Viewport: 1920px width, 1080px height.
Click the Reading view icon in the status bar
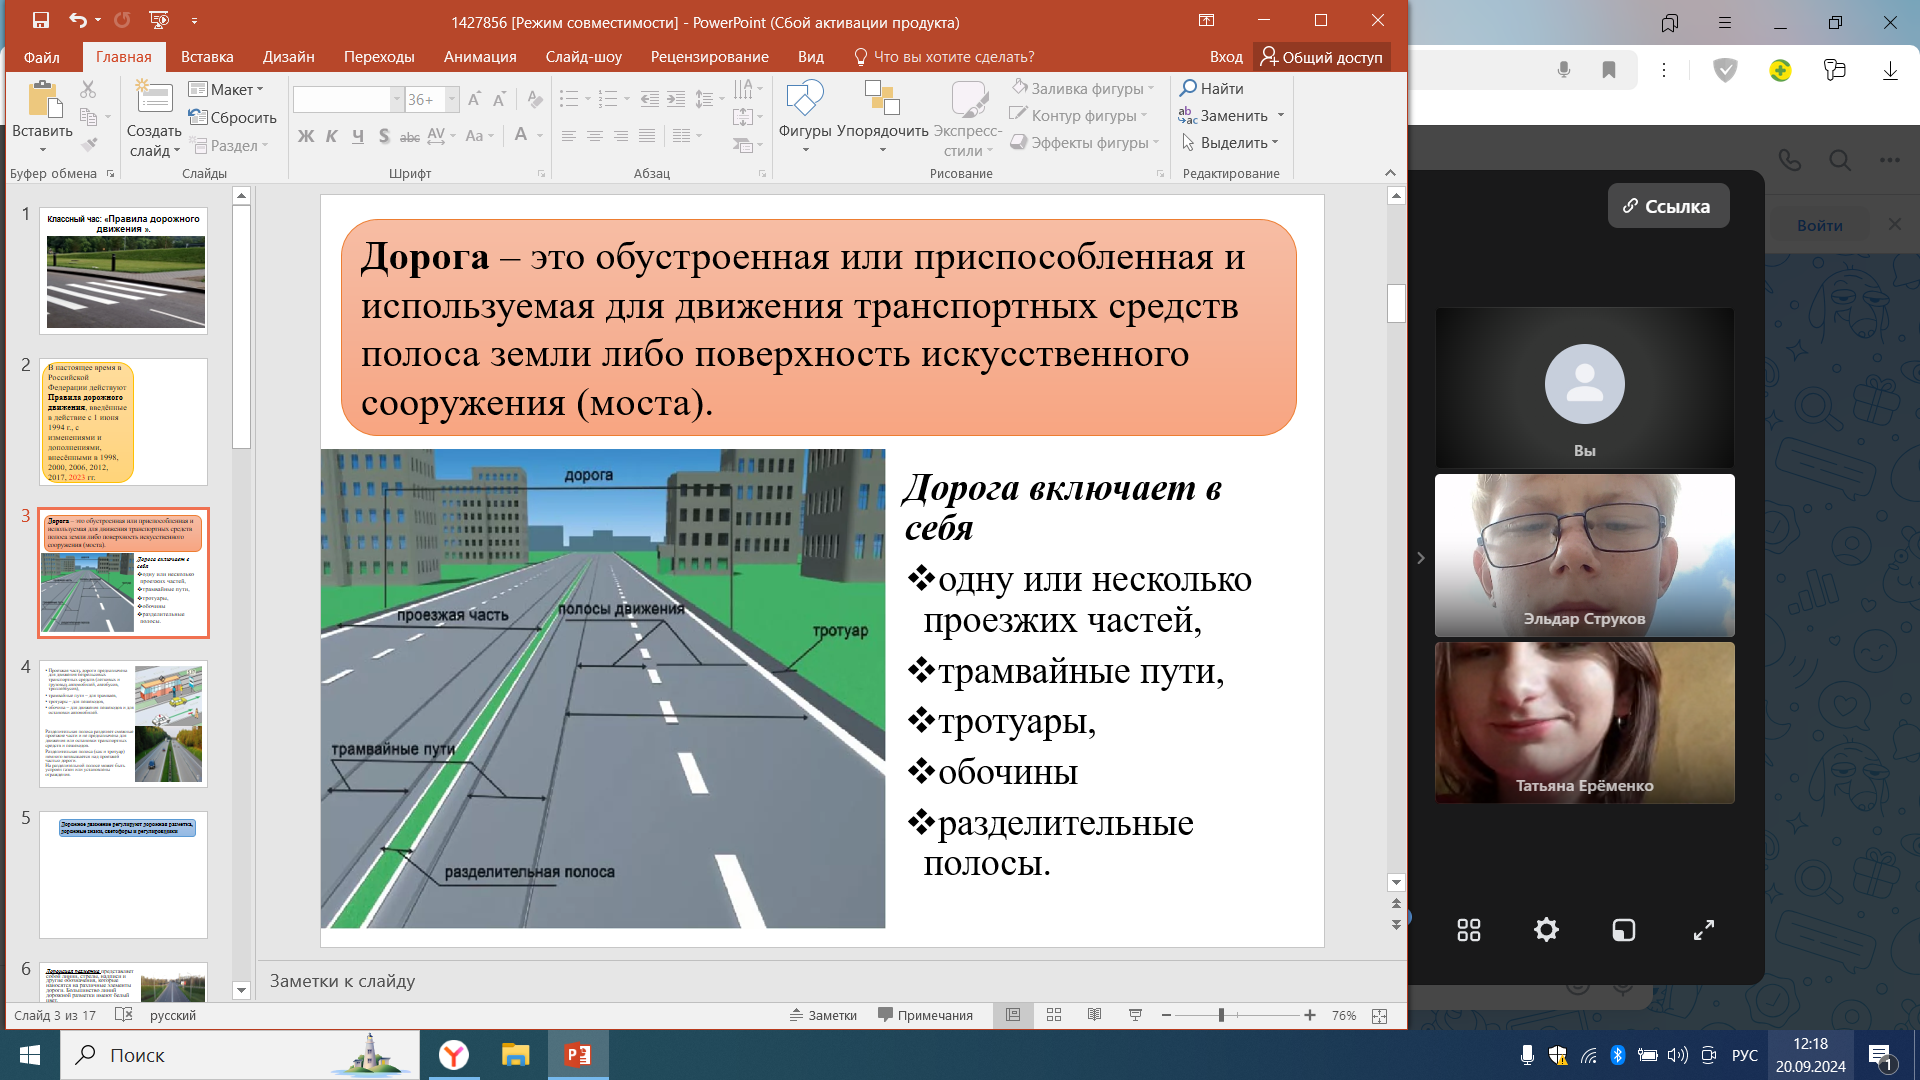click(1094, 1015)
